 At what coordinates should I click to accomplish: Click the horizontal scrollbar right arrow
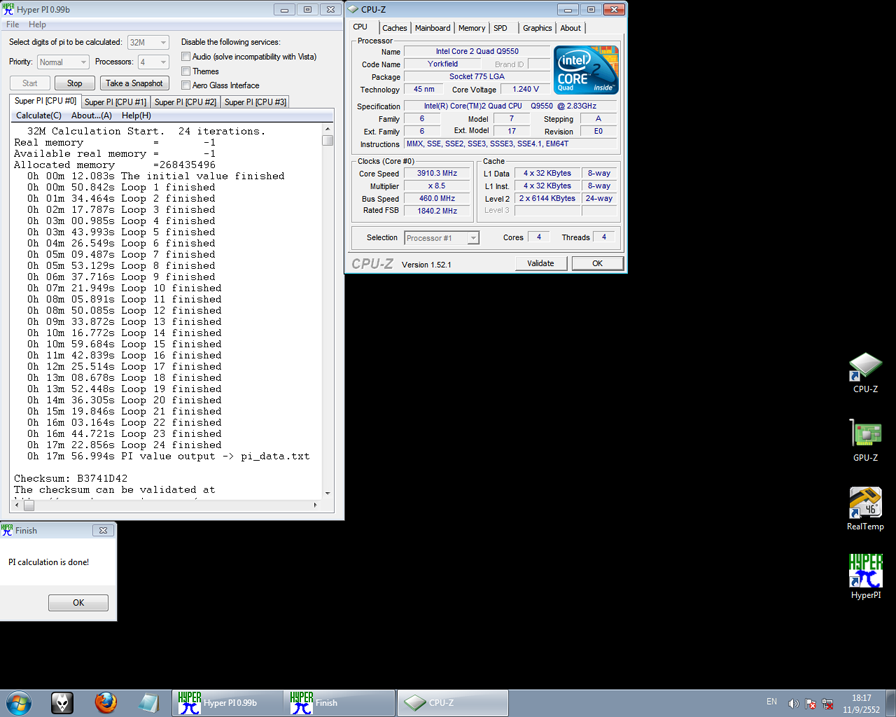(315, 505)
